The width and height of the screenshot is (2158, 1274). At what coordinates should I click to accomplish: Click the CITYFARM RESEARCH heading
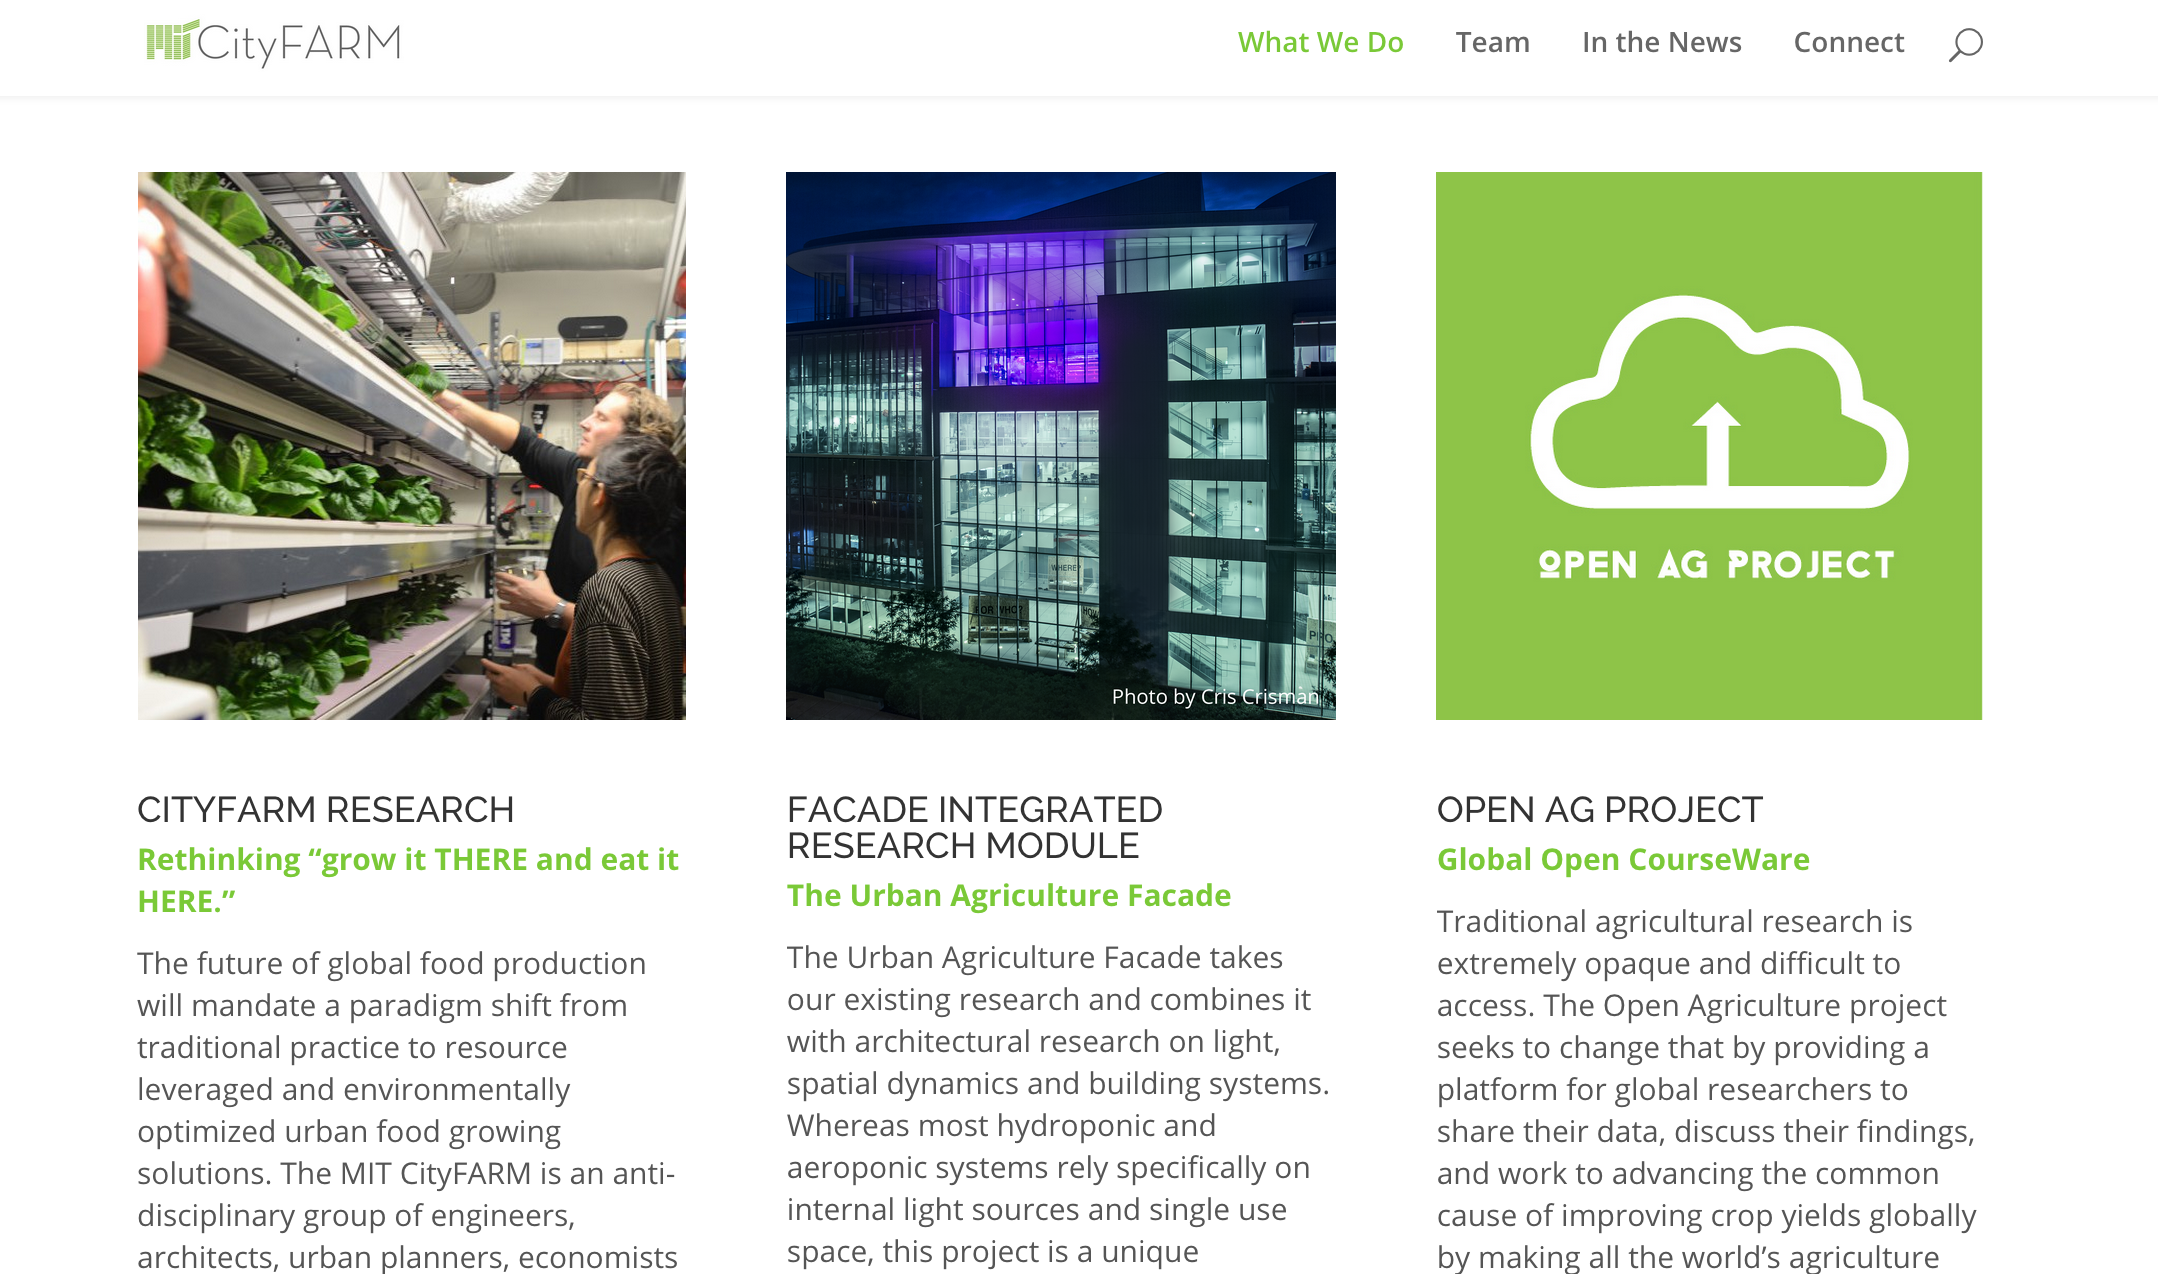pyautogui.click(x=326, y=810)
